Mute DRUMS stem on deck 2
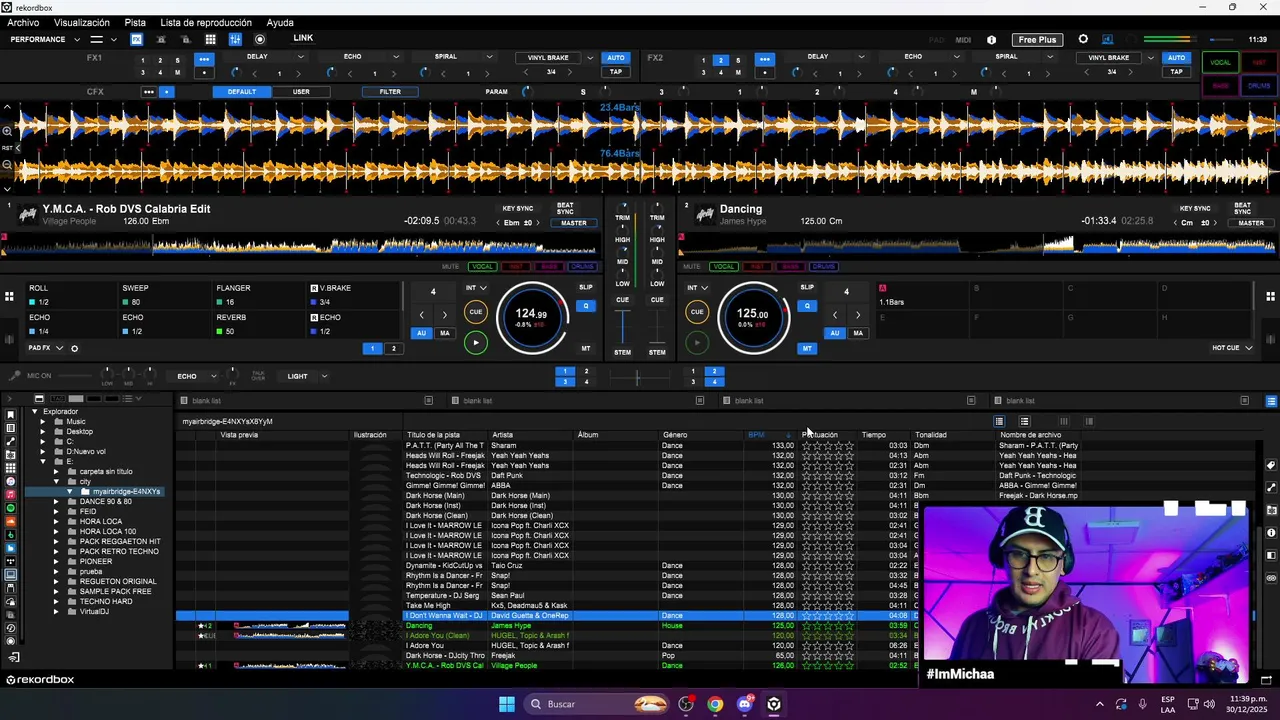1280x720 pixels. tap(823, 266)
